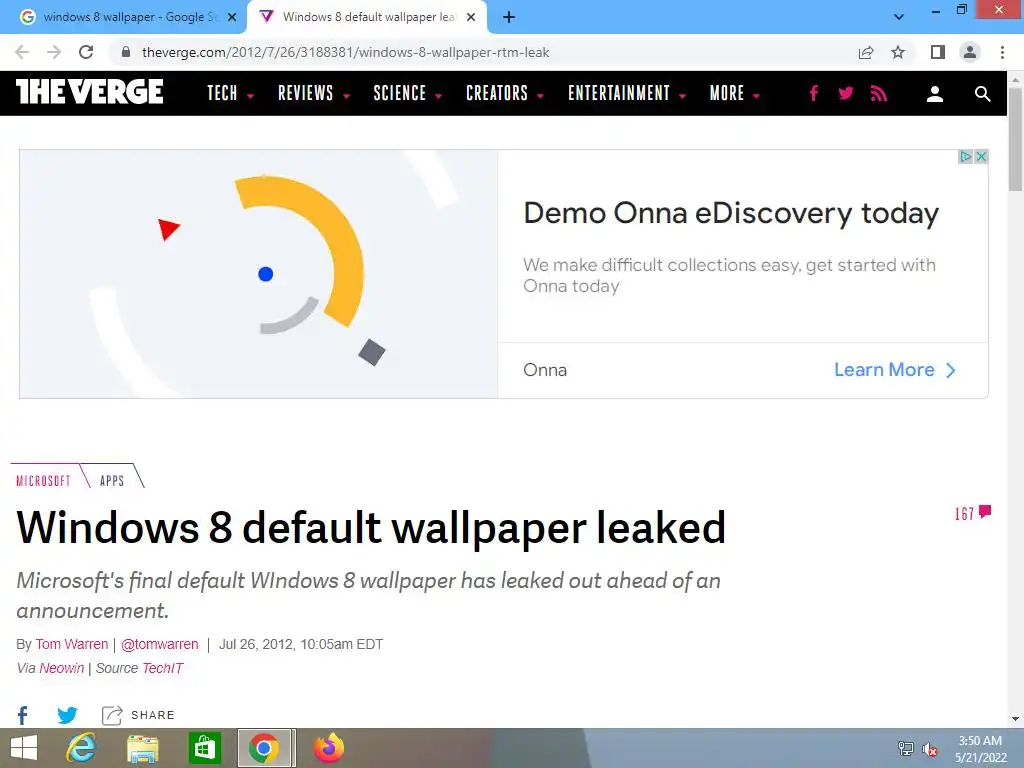Click Learn More on the Onna ad
Viewport: 1024px width, 768px height.
click(895, 370)
